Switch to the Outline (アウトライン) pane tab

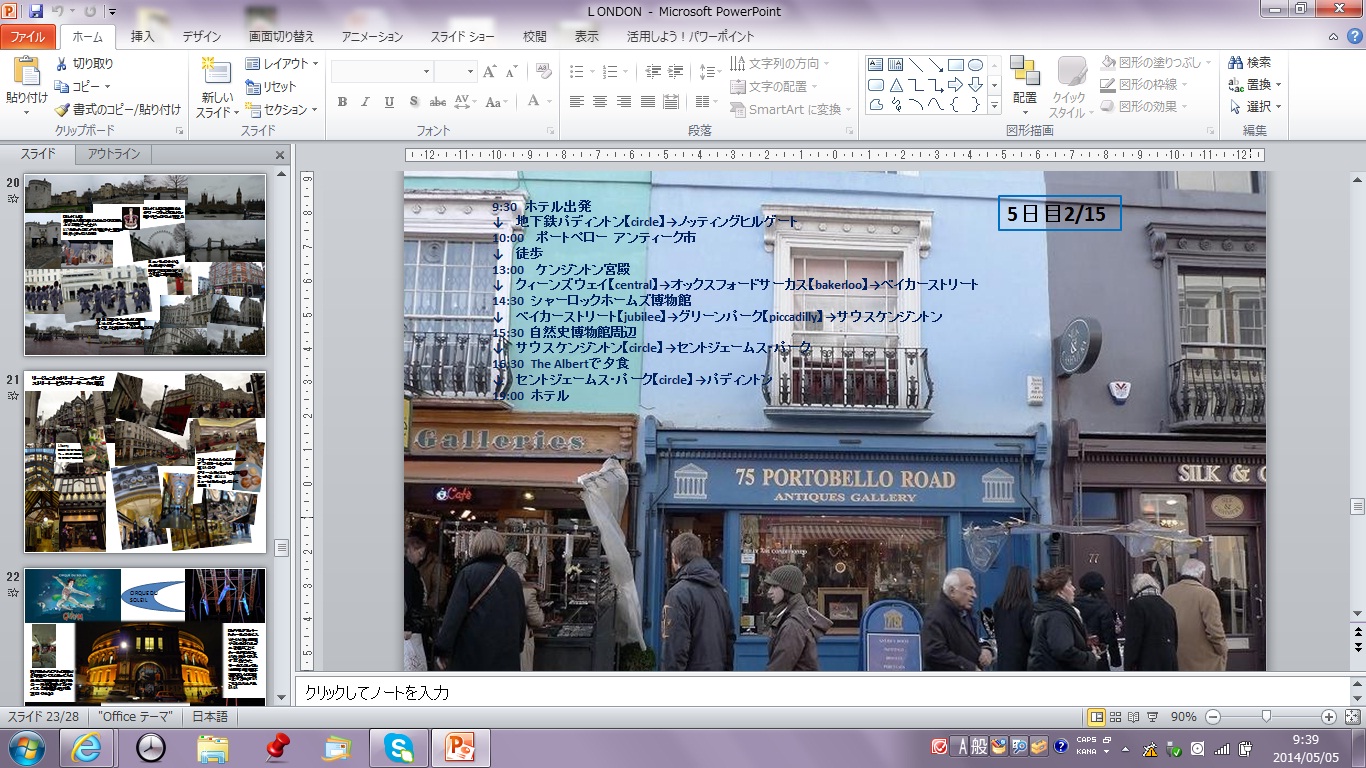pyautogui.click(x=113, y=154)
